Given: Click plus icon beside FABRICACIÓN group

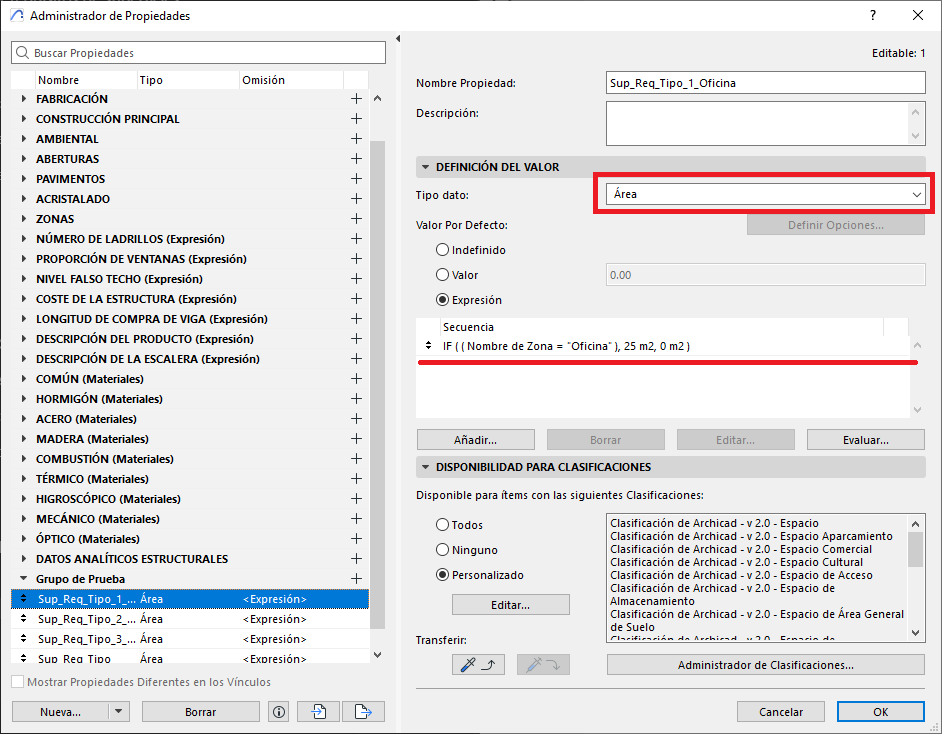Looking at the screenshot, I should point(356,99).
